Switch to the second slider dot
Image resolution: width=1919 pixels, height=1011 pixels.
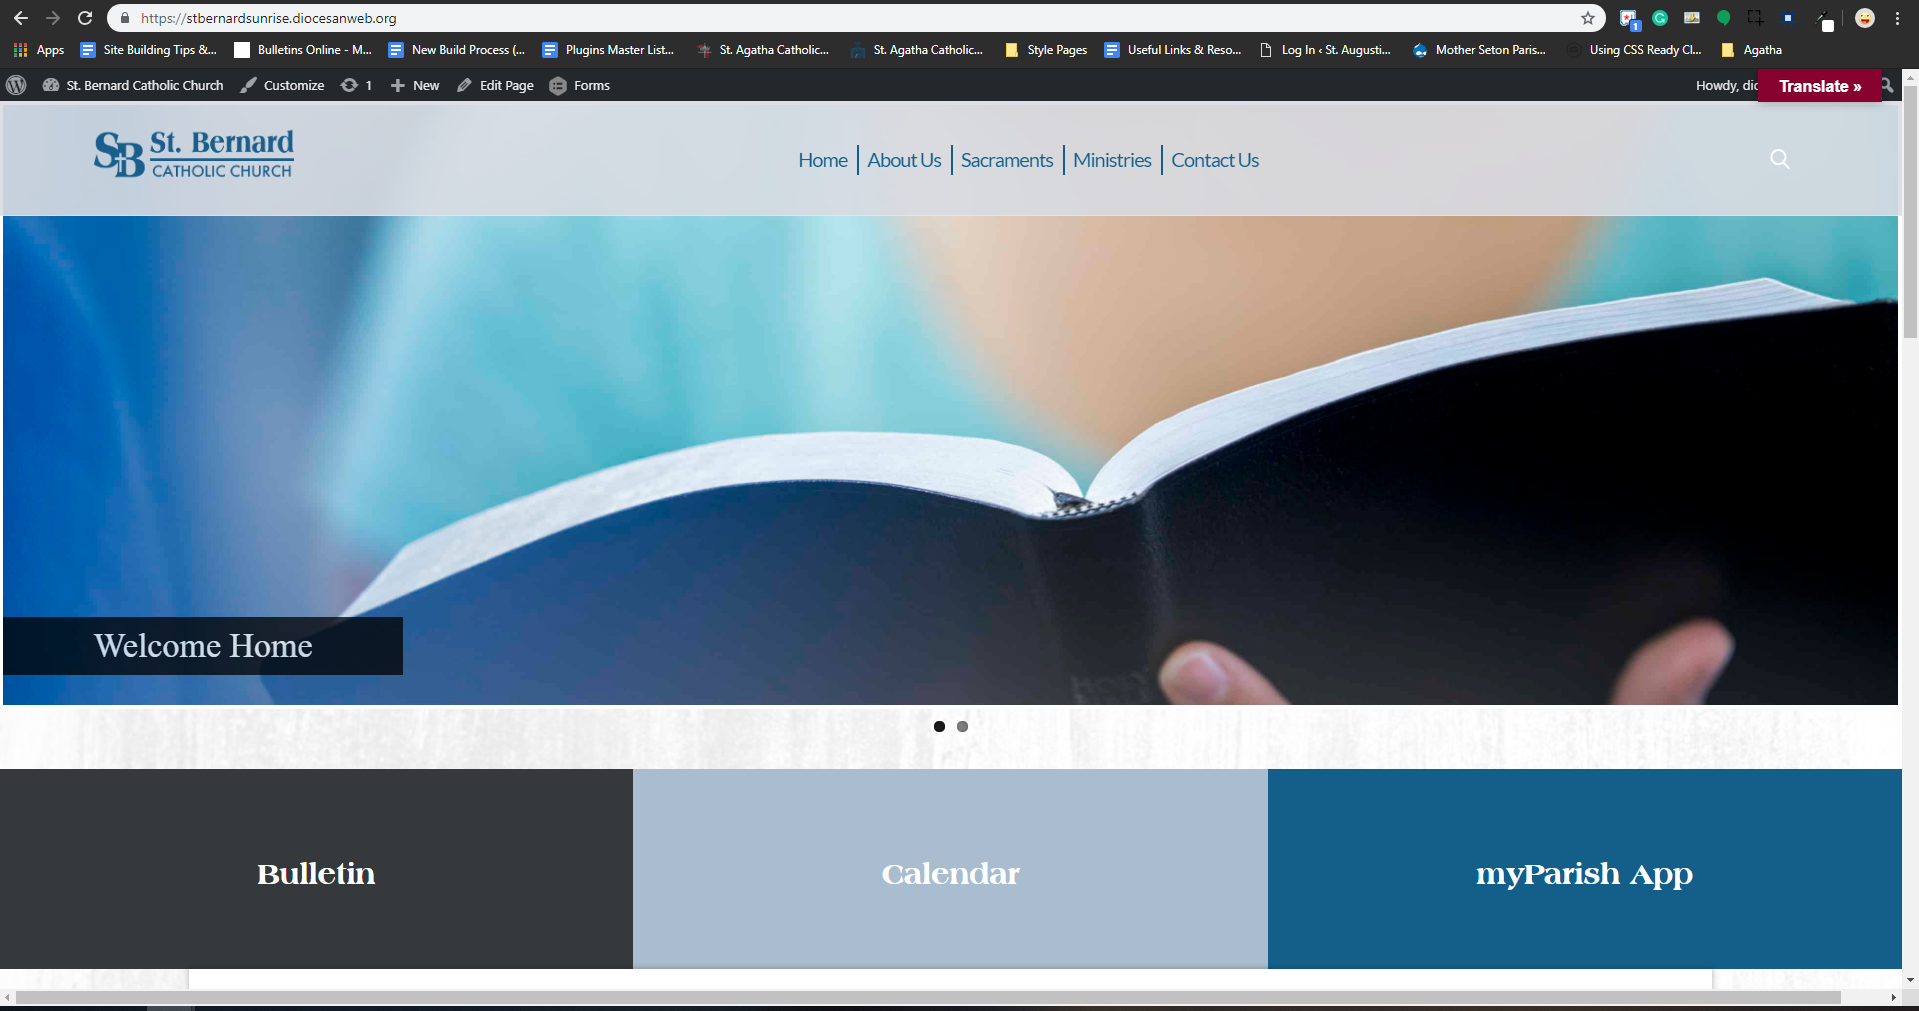coord(962,726)
